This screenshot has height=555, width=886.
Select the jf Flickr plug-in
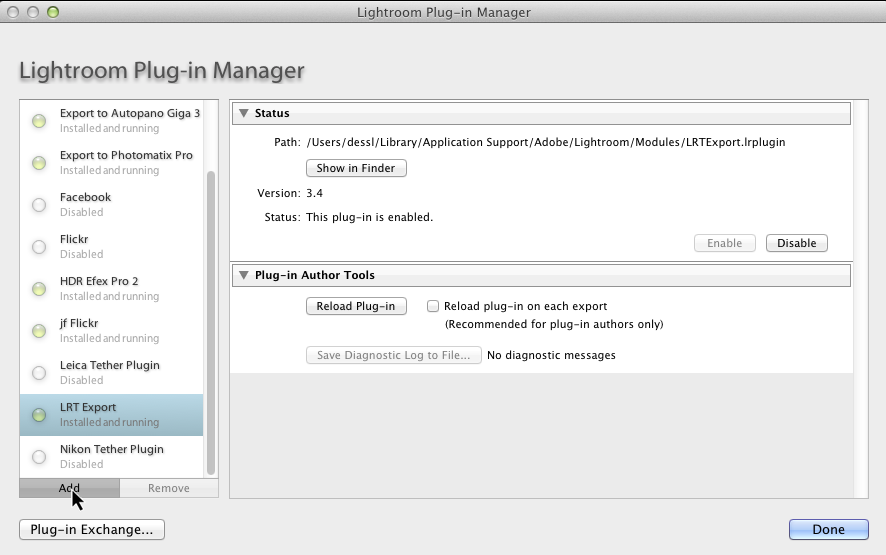pos(111,330)
